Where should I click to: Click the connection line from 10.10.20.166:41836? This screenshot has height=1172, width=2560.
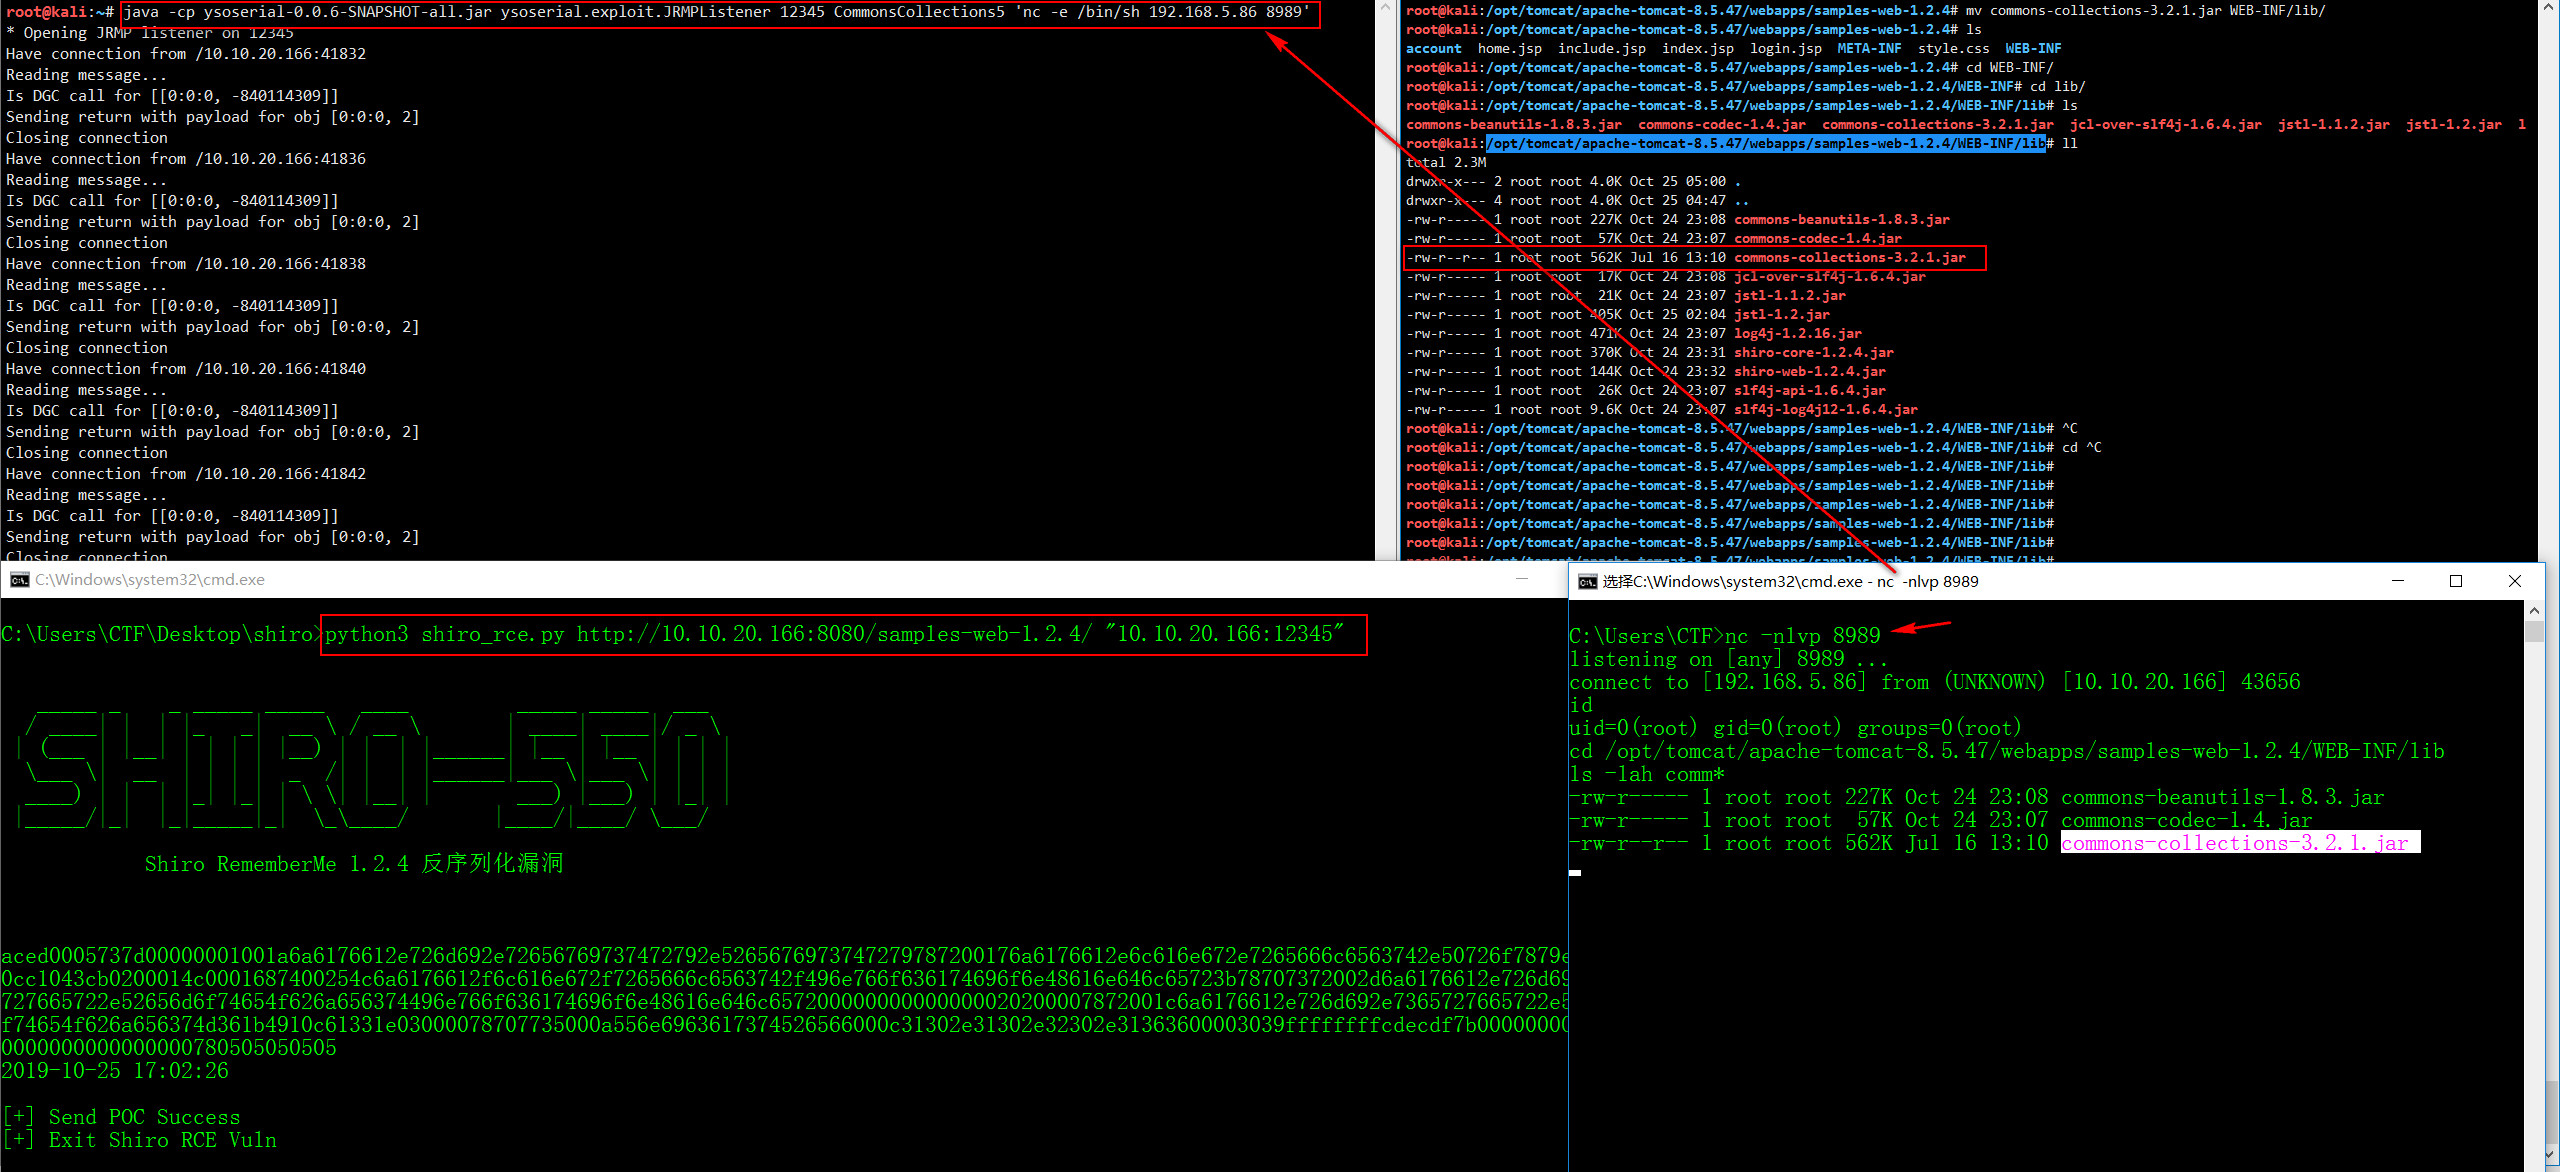[x=186, y=159]
